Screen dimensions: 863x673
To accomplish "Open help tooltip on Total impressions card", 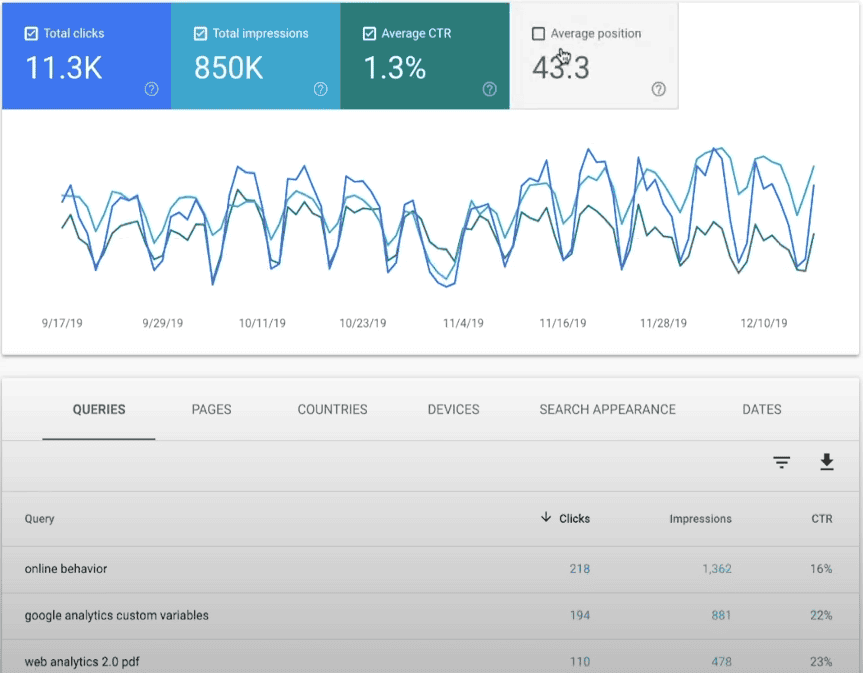I will pos(320,89).
